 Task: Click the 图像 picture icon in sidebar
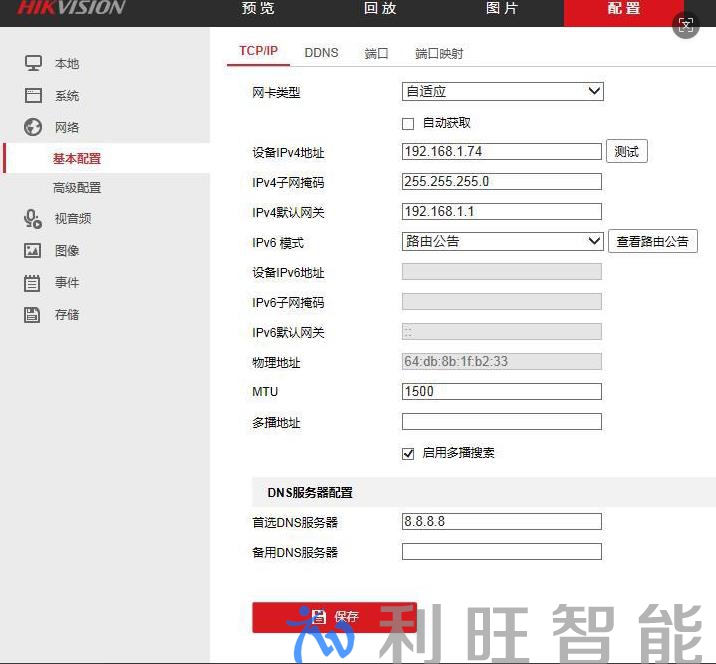33,251
